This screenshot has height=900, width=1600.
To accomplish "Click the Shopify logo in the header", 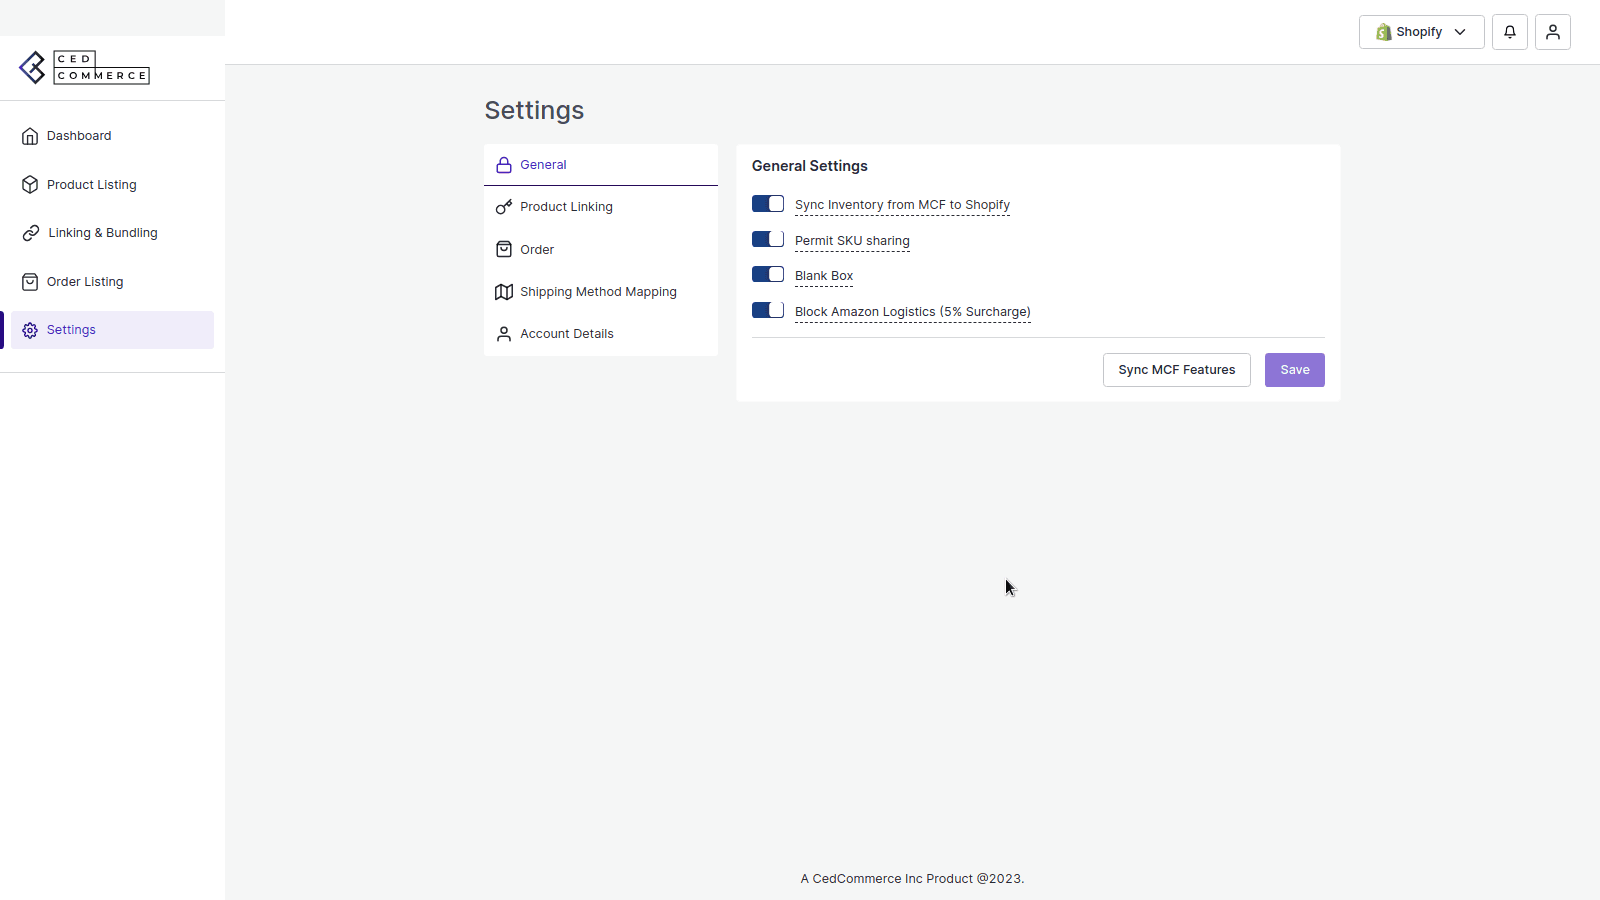I will pyautogui.click(x=1385, y=31).
